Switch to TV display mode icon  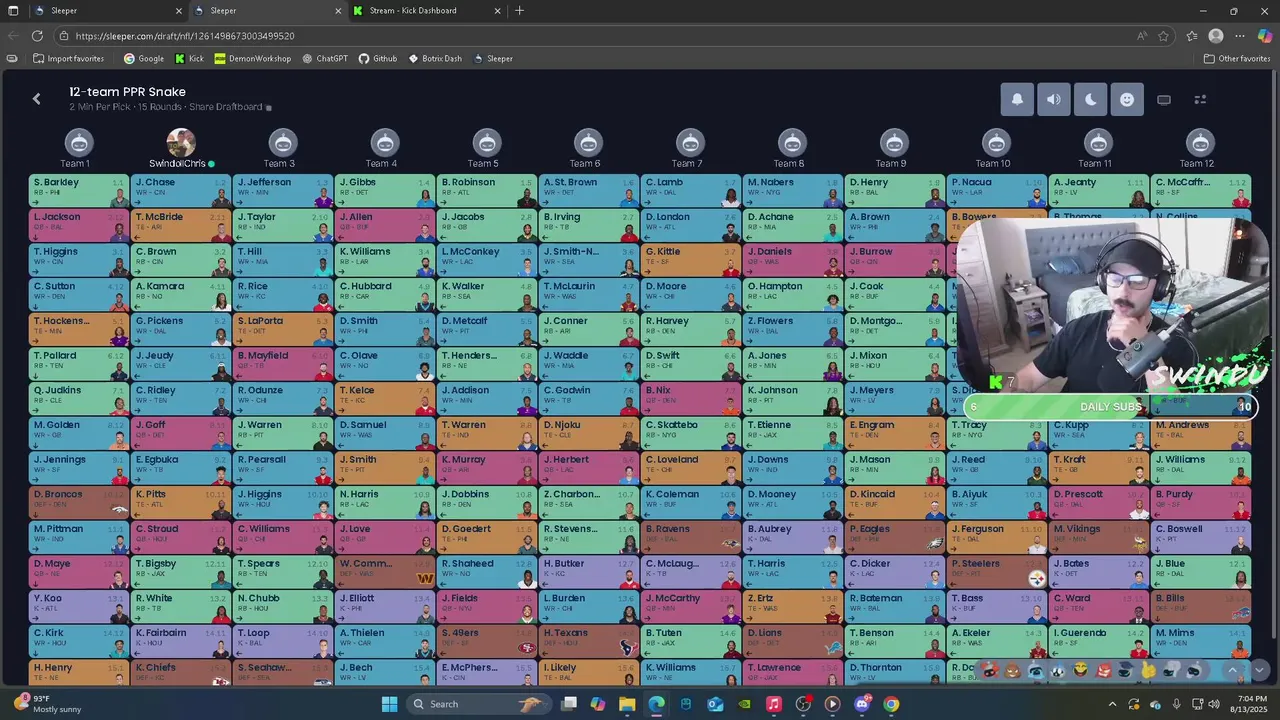click(x=1164, y=100)
